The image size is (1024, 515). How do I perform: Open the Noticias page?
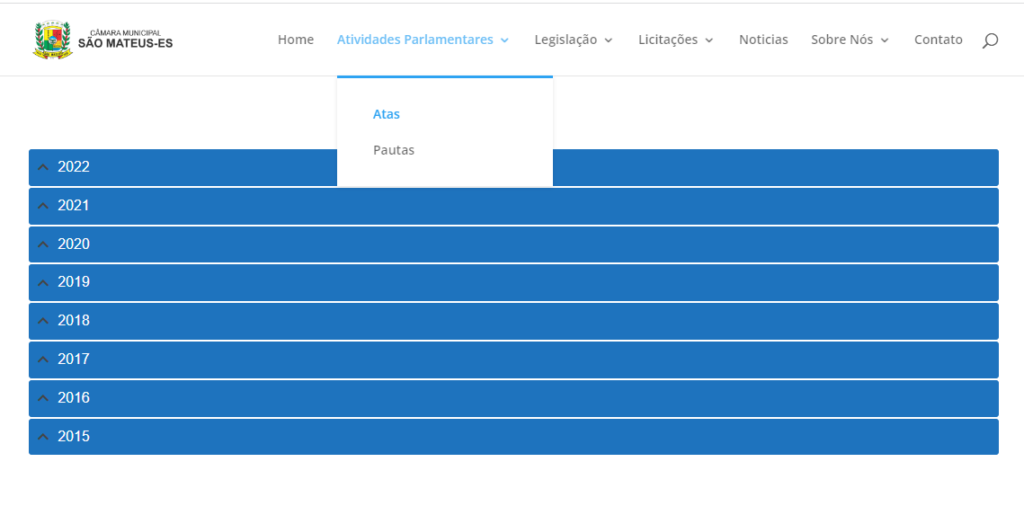(x=763, y=40)
